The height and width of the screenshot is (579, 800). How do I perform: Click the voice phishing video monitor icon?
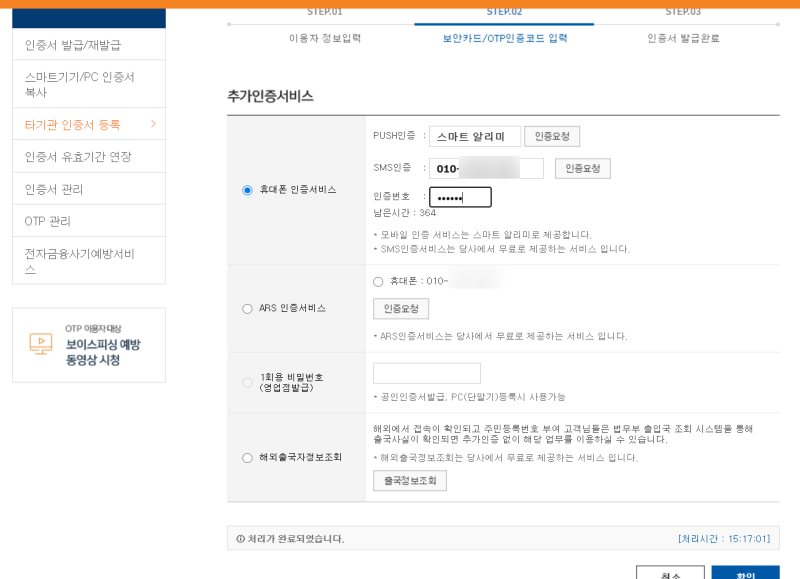coord(41,344)
